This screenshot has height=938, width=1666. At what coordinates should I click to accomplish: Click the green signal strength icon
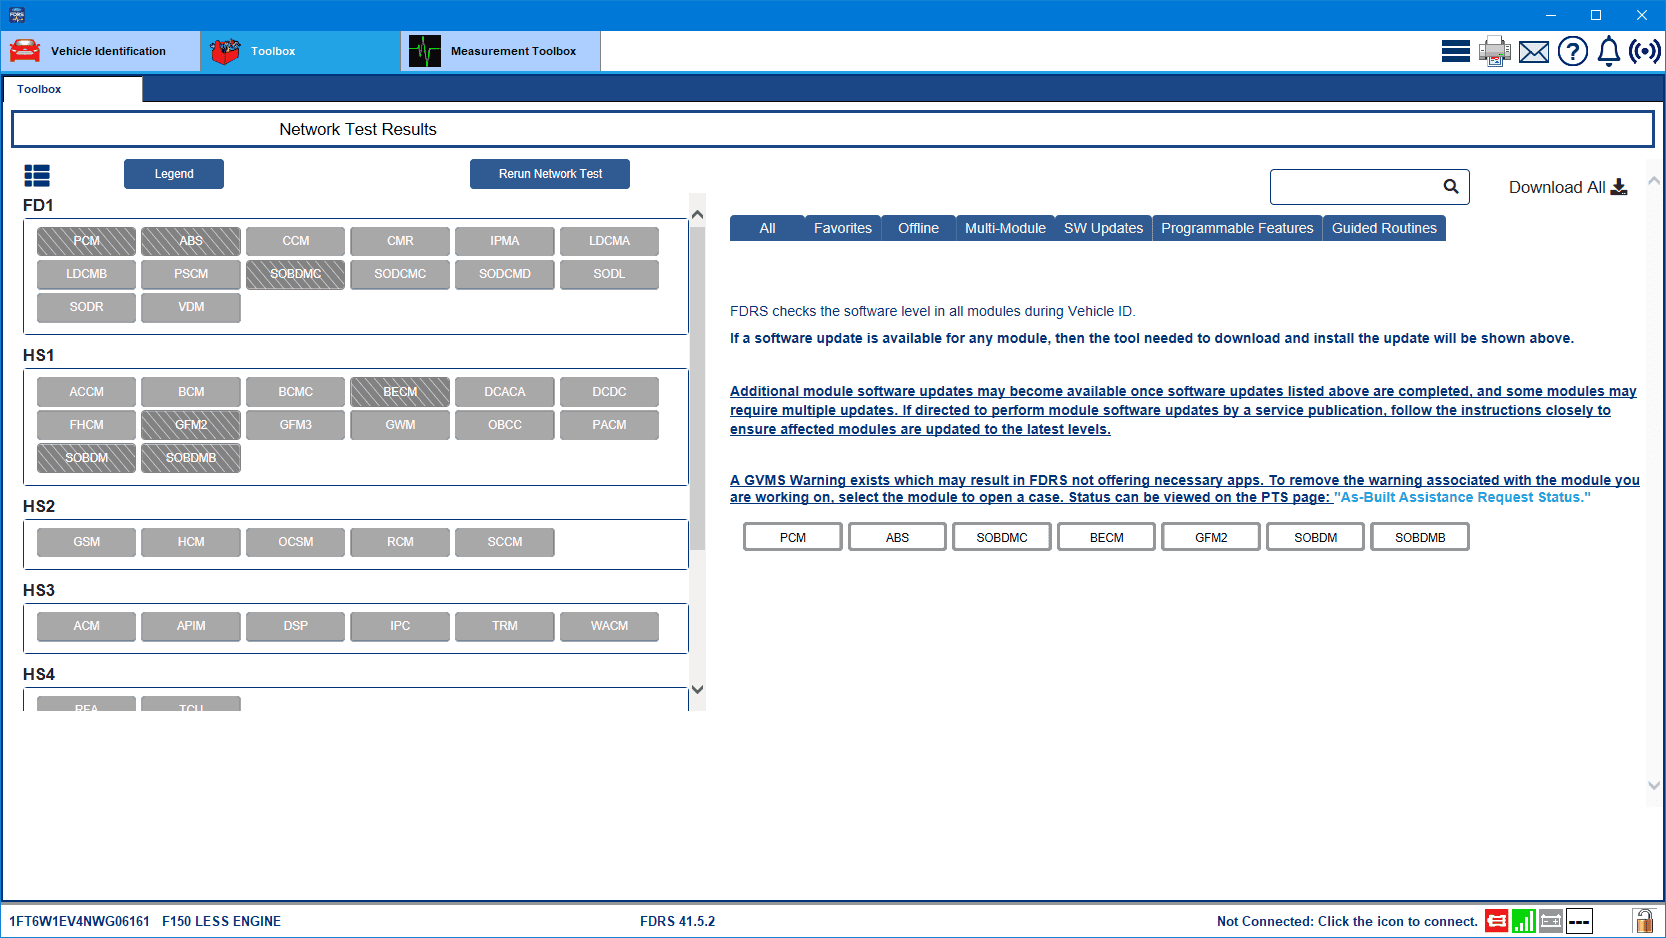(x=1523, y=921)
